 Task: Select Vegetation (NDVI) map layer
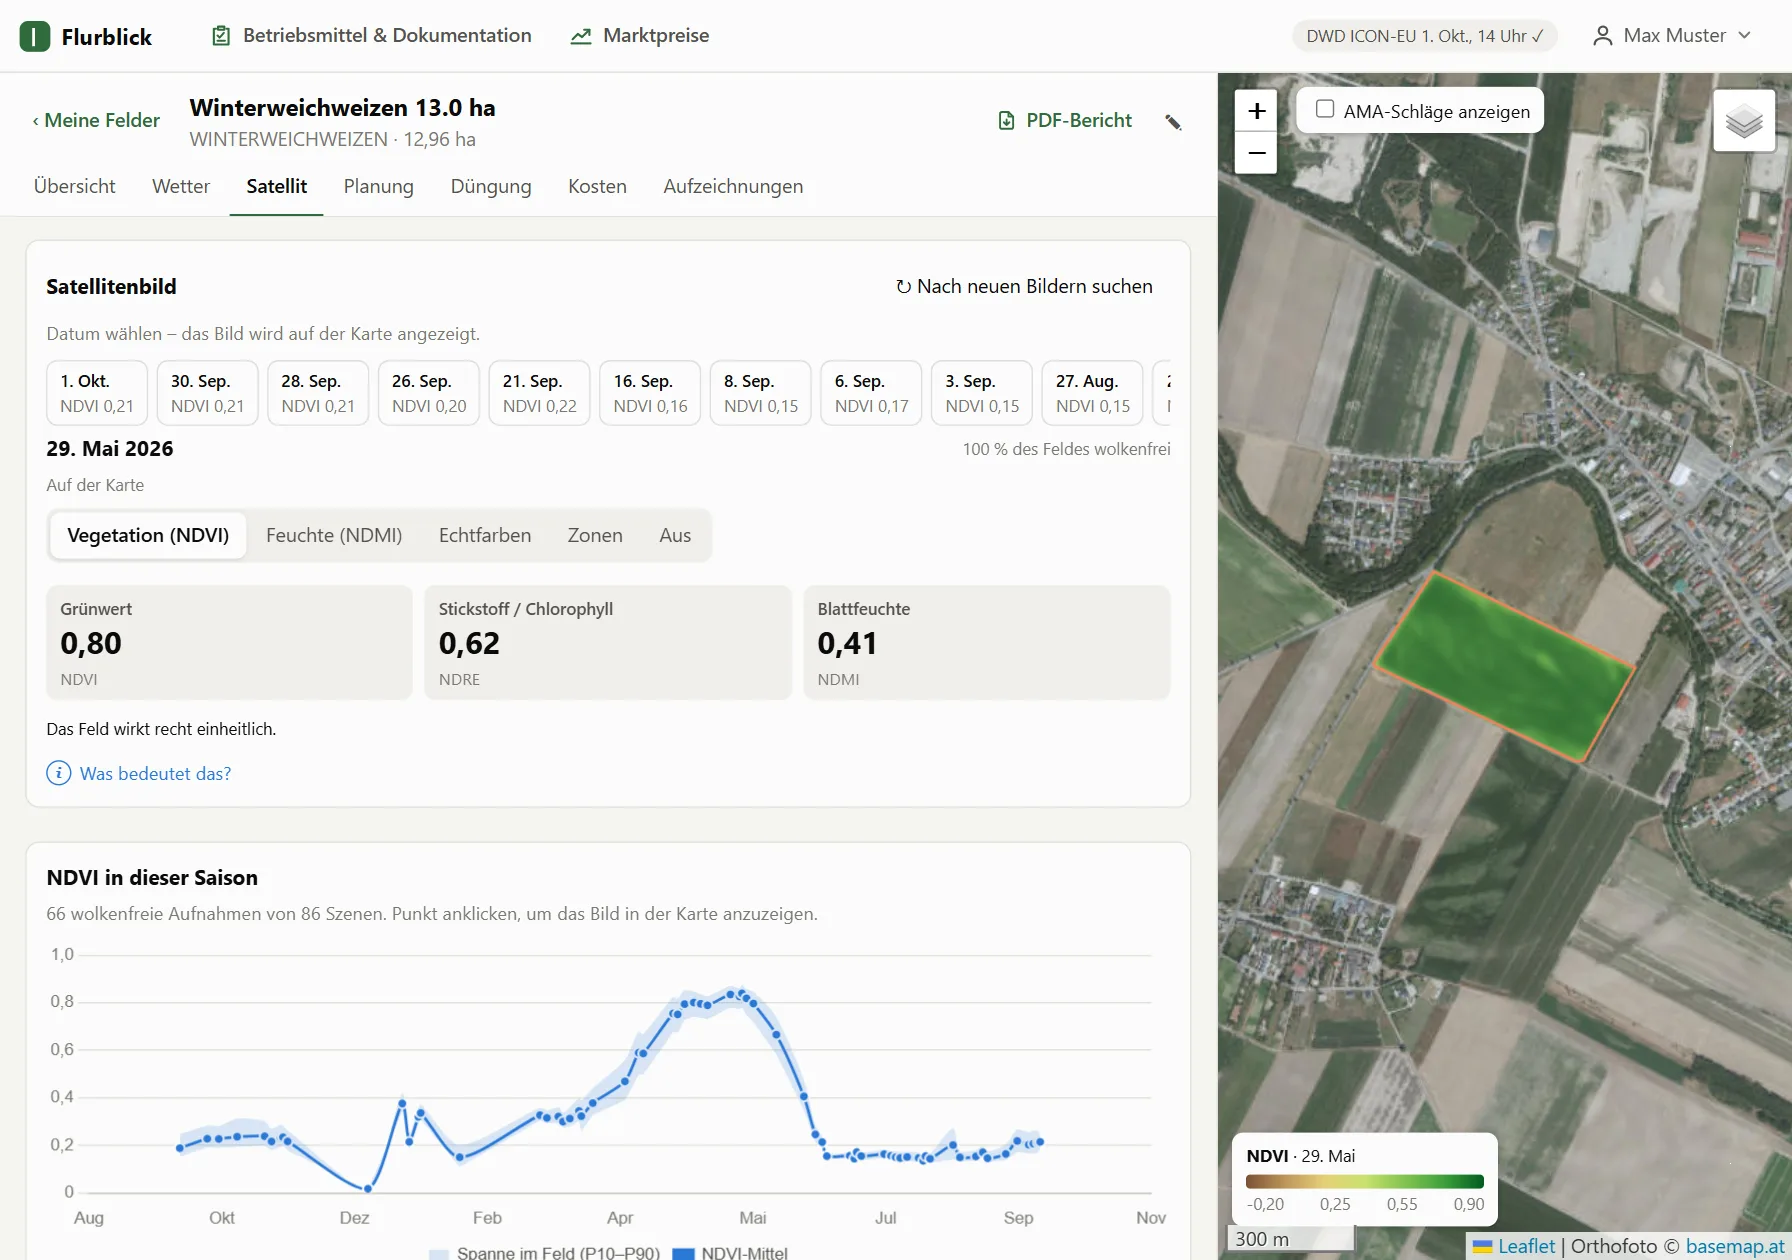[148, 535]
